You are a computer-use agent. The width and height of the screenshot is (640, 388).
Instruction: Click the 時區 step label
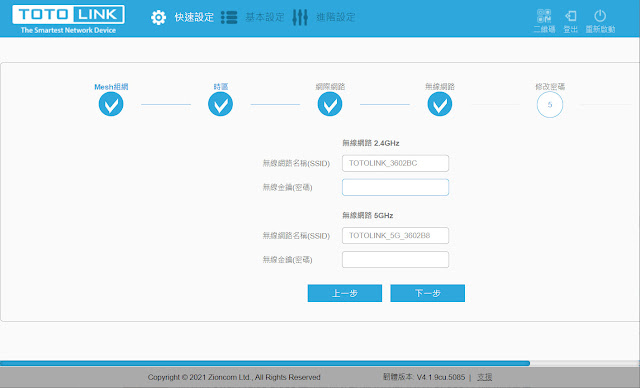pos(221,86)
